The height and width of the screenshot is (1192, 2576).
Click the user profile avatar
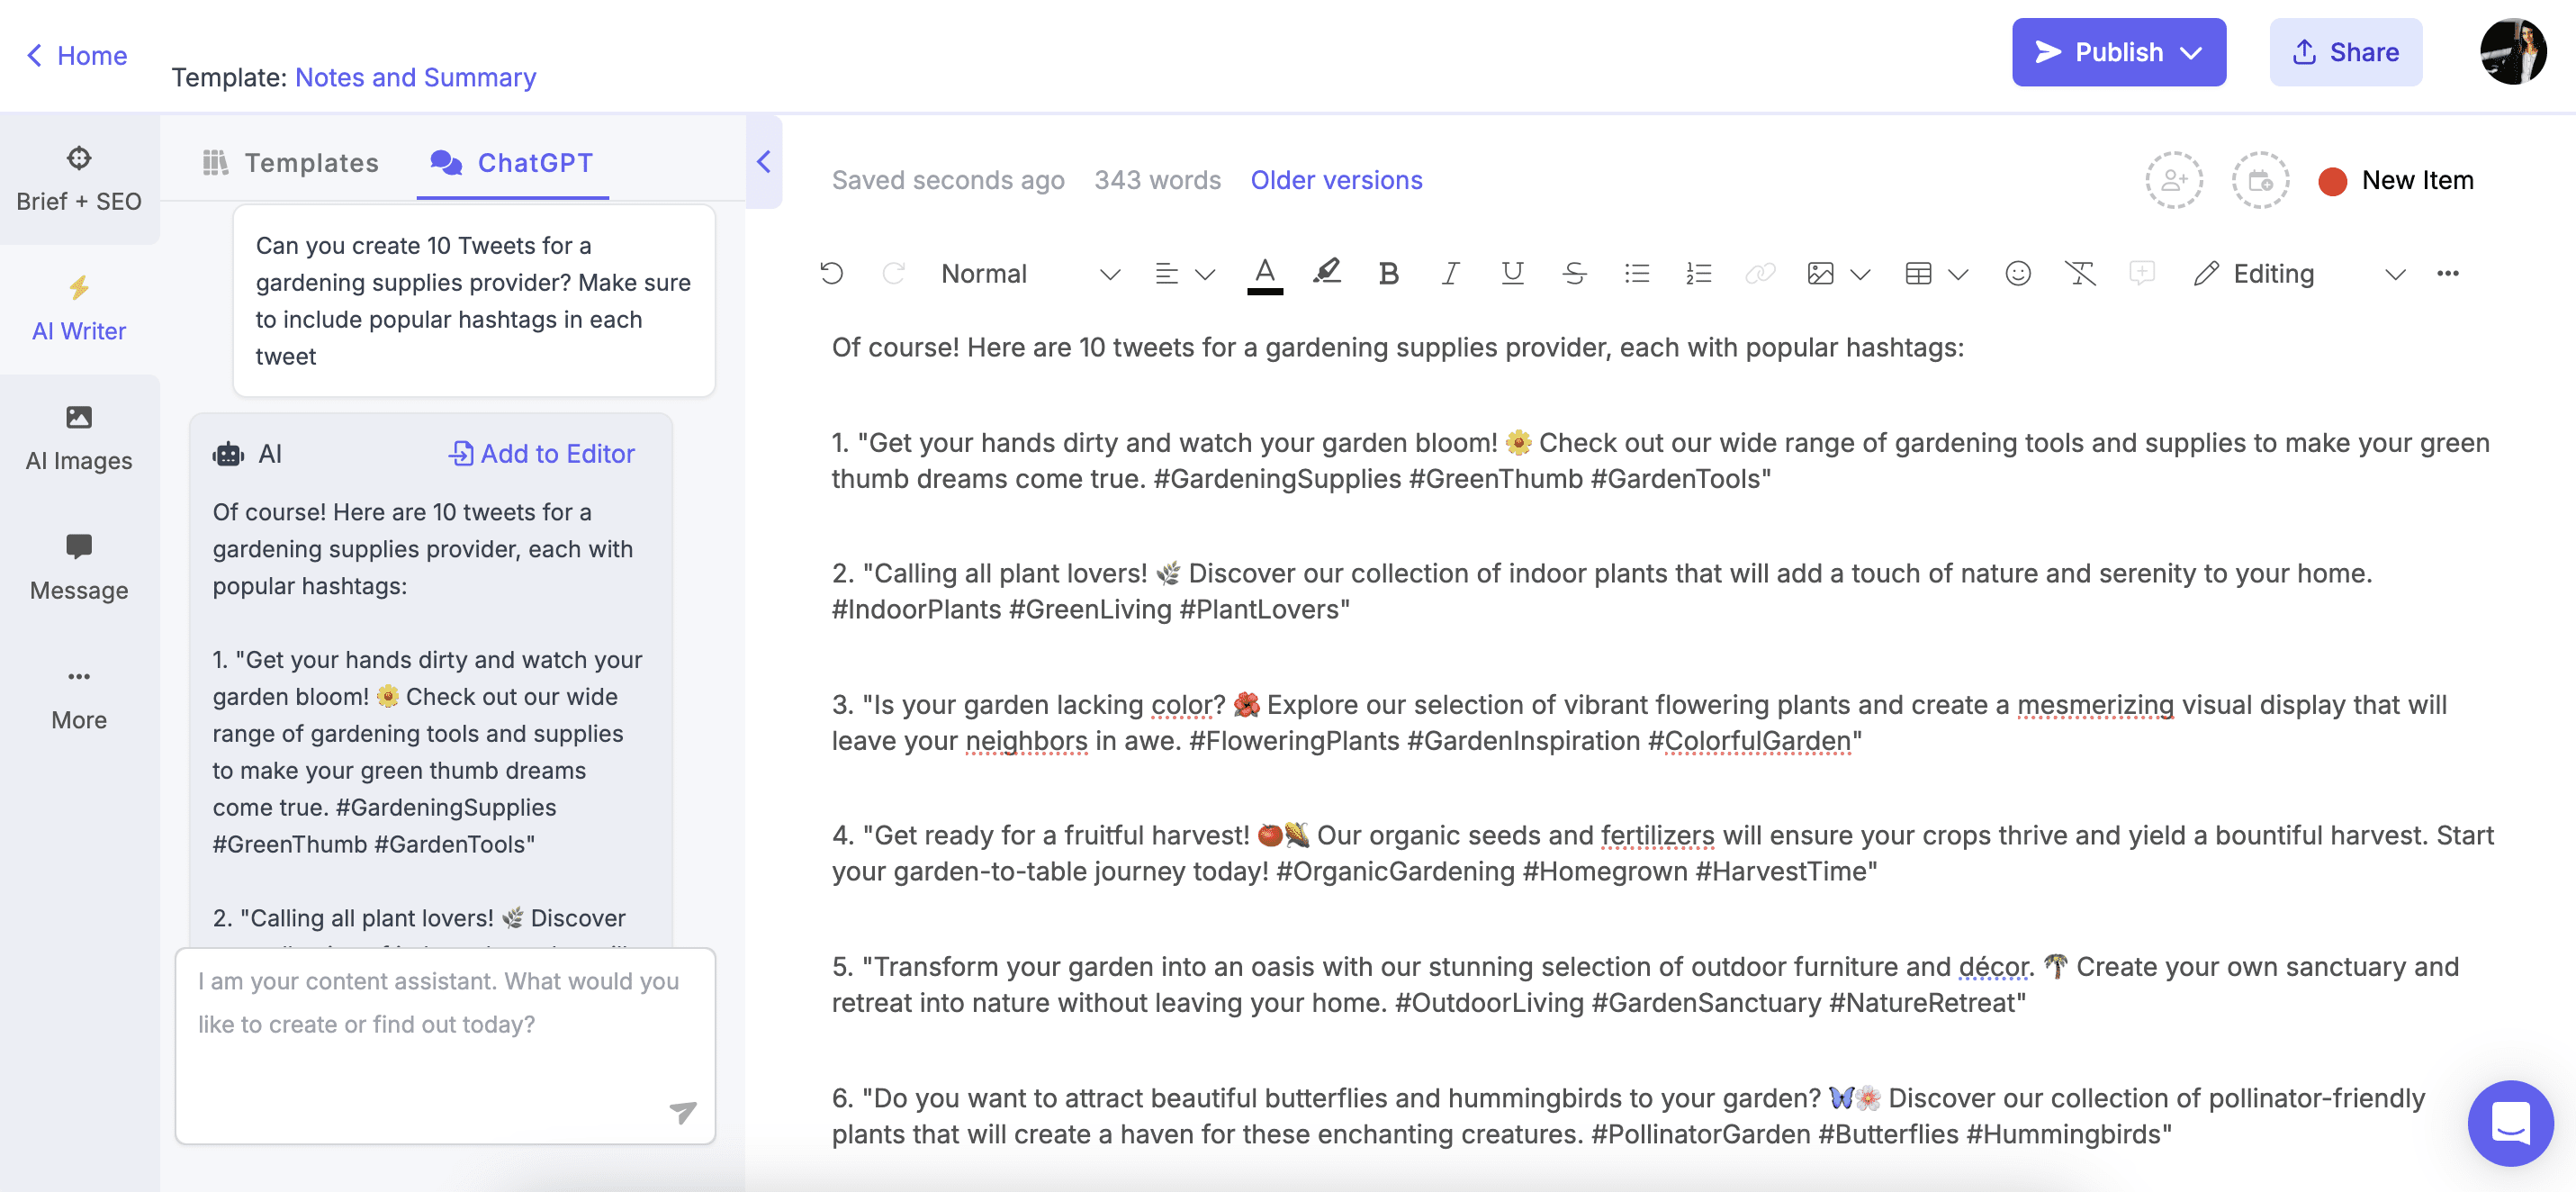2512,52
